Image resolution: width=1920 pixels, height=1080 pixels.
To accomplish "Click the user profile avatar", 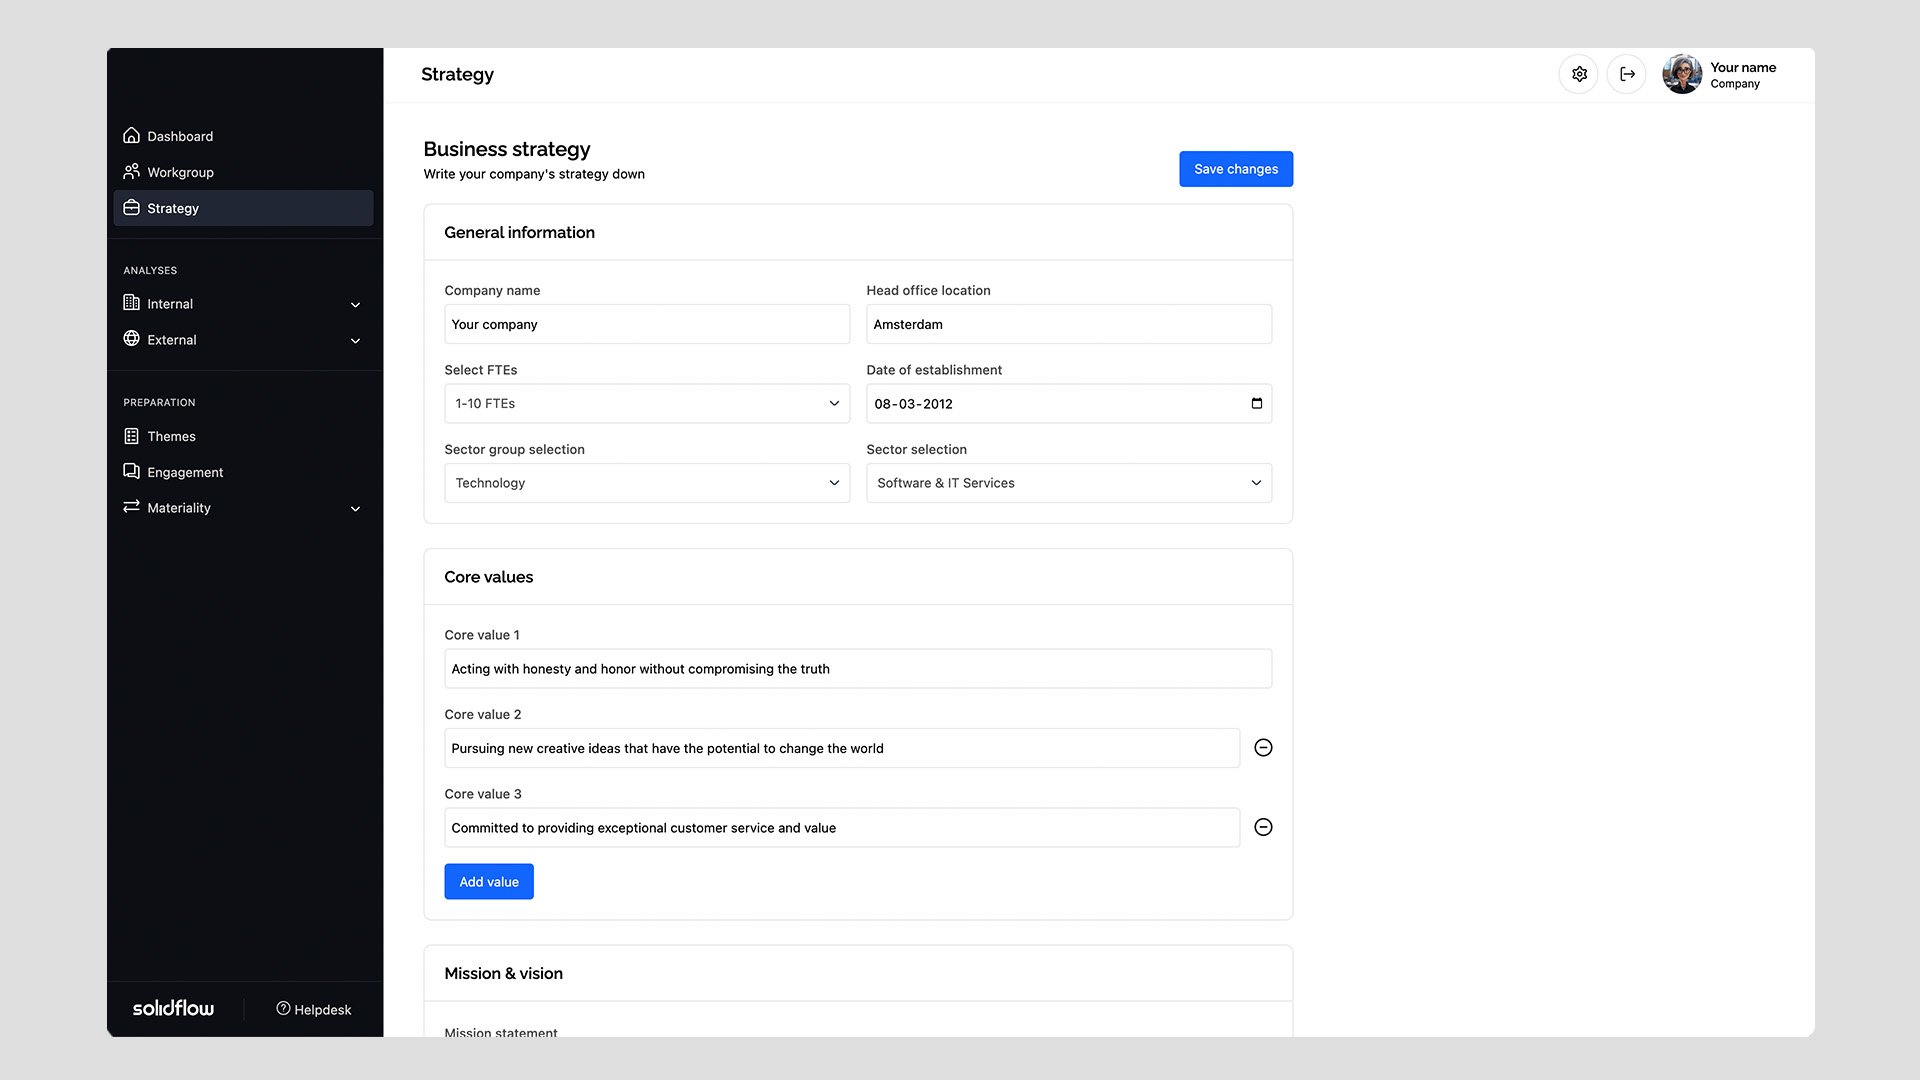I will 1682,74.
